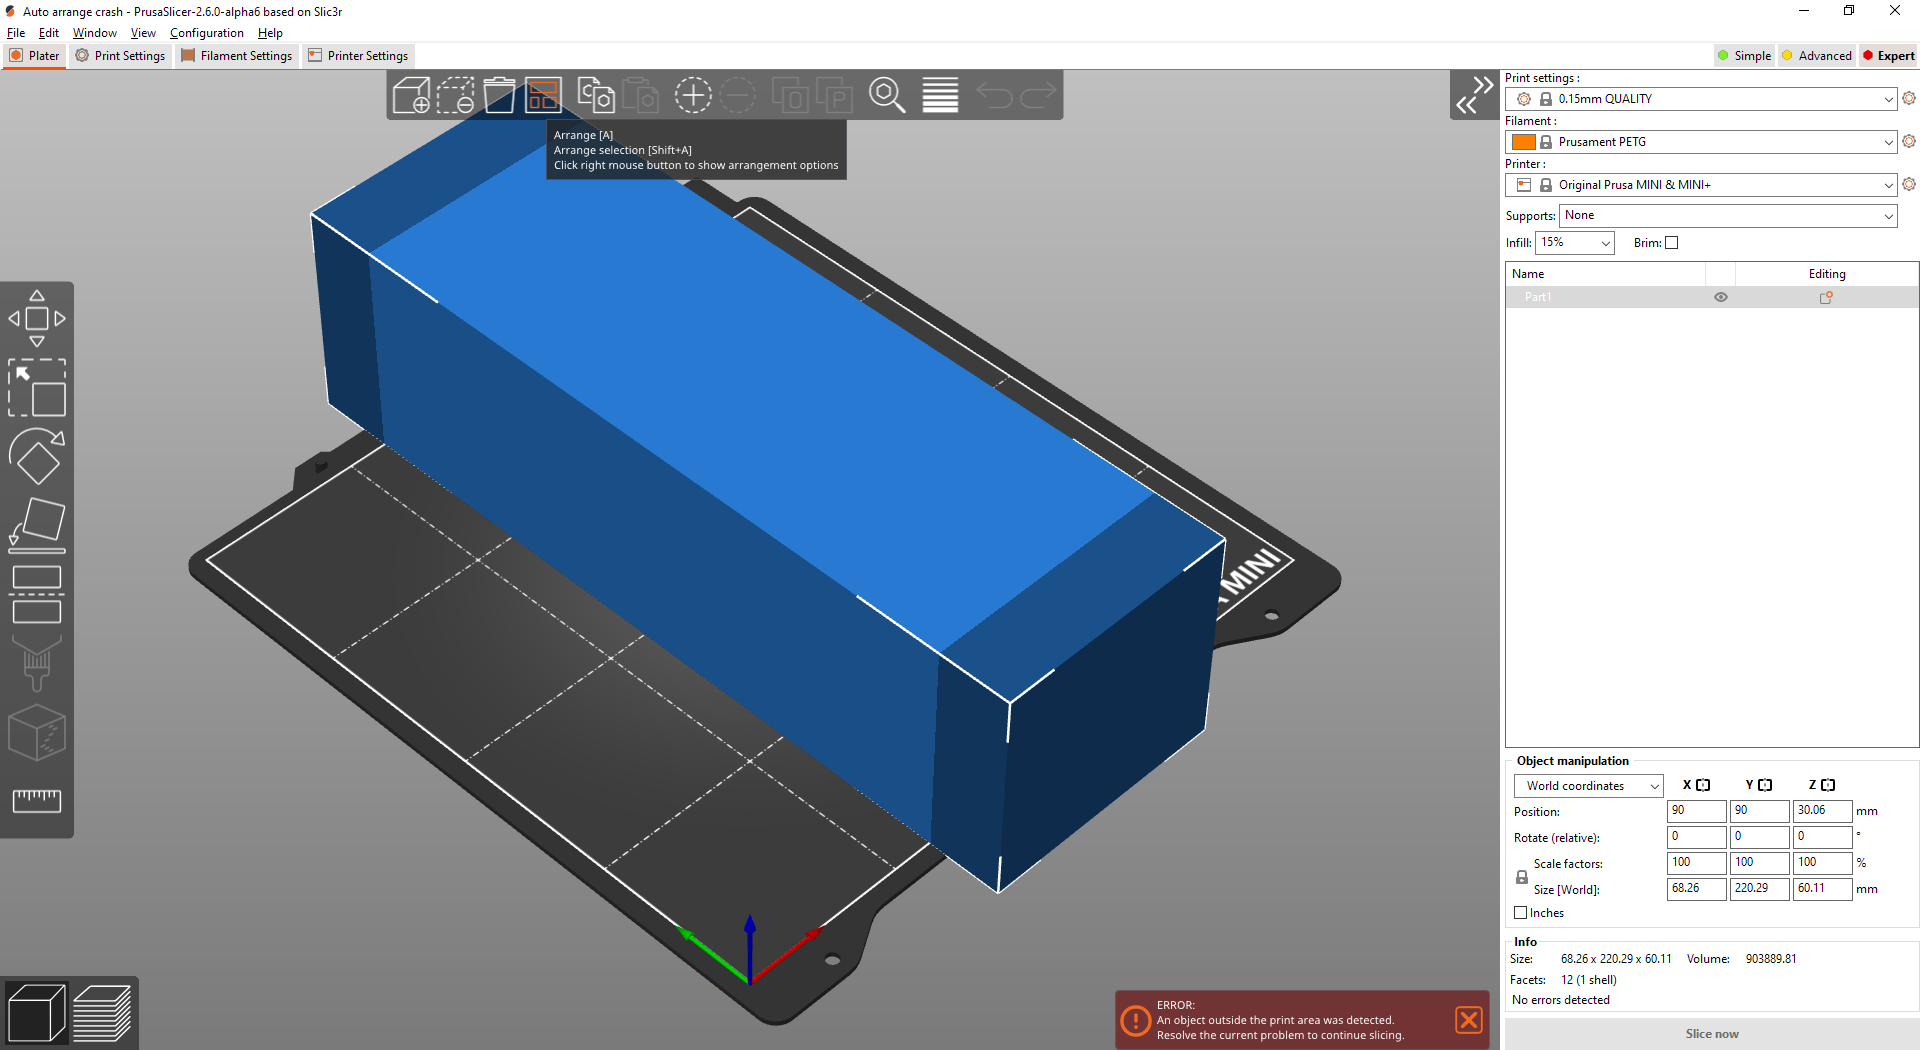The image size is (1920, 1050).
Task: Switch to 3D editor view
Action: pyautogui.click(x=36, y=1012)
